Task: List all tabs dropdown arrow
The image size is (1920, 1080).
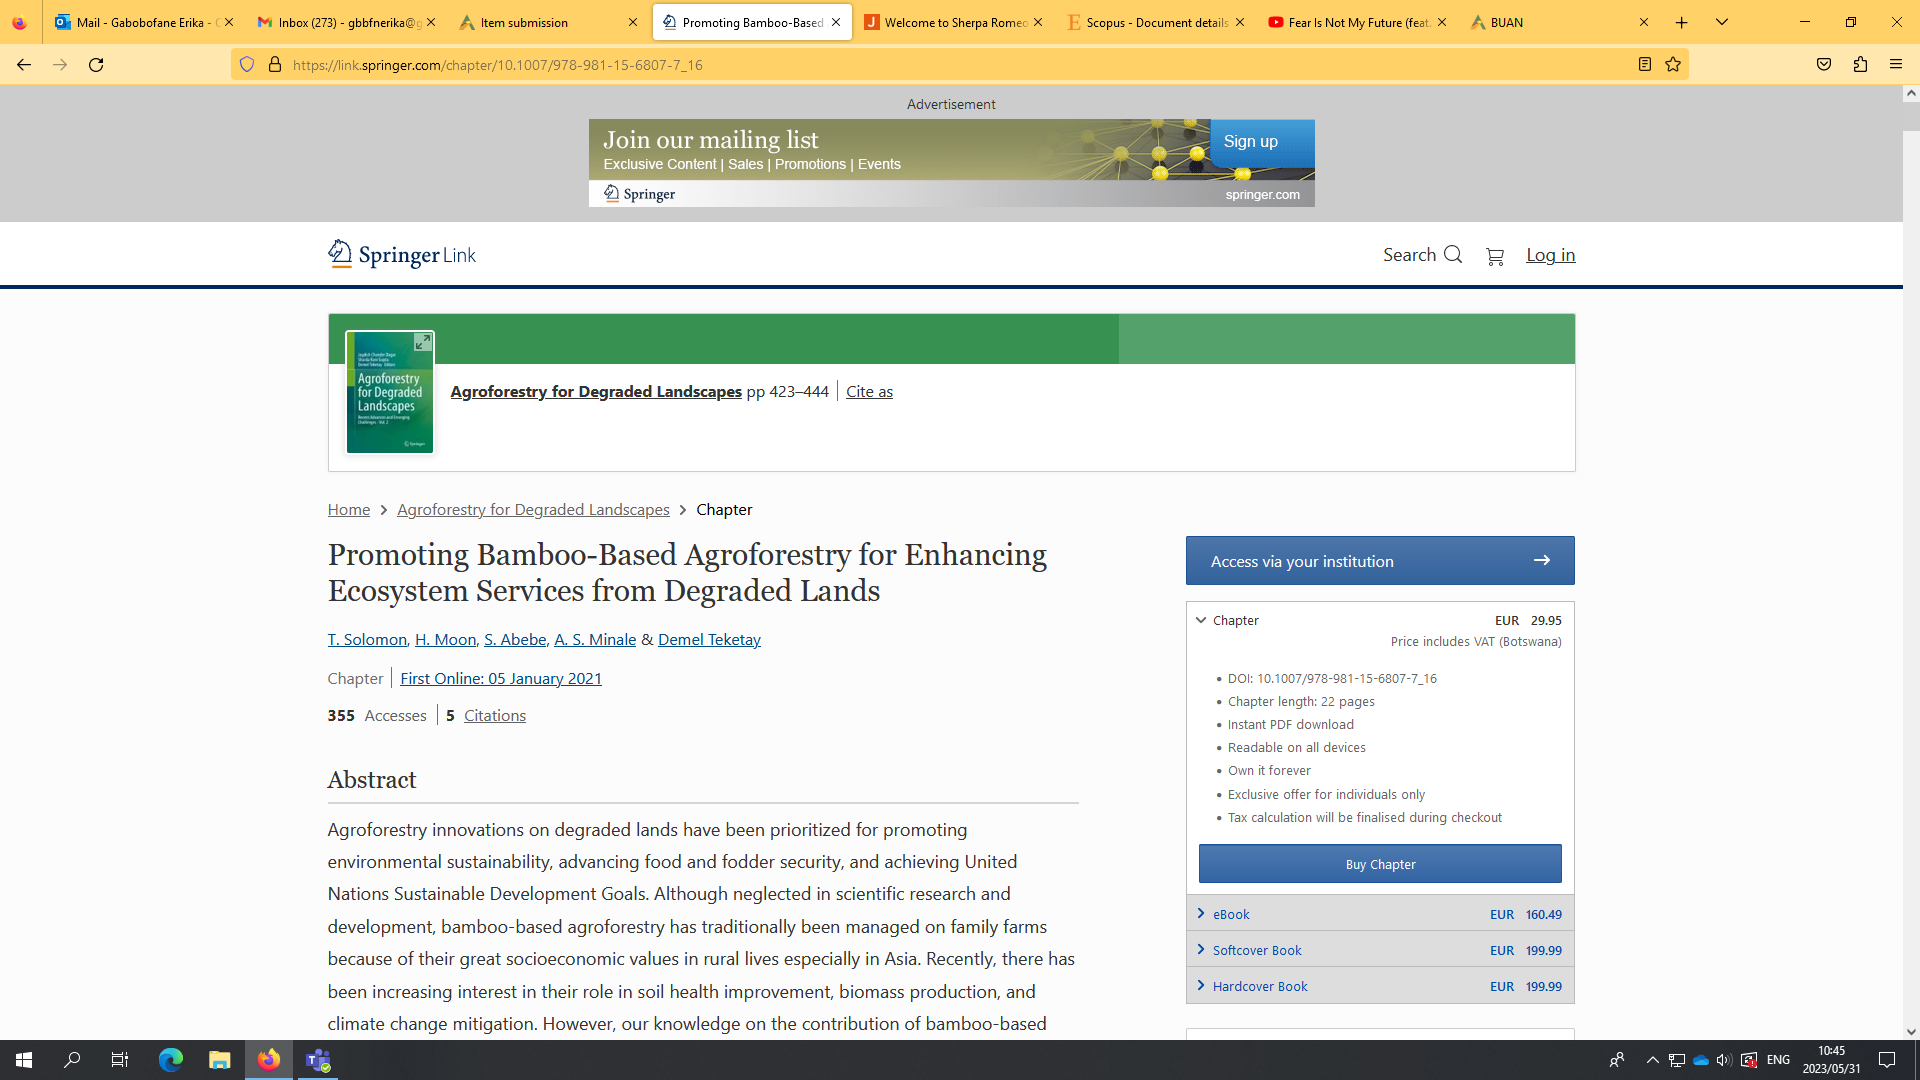Action: (x=1722, y=22)
